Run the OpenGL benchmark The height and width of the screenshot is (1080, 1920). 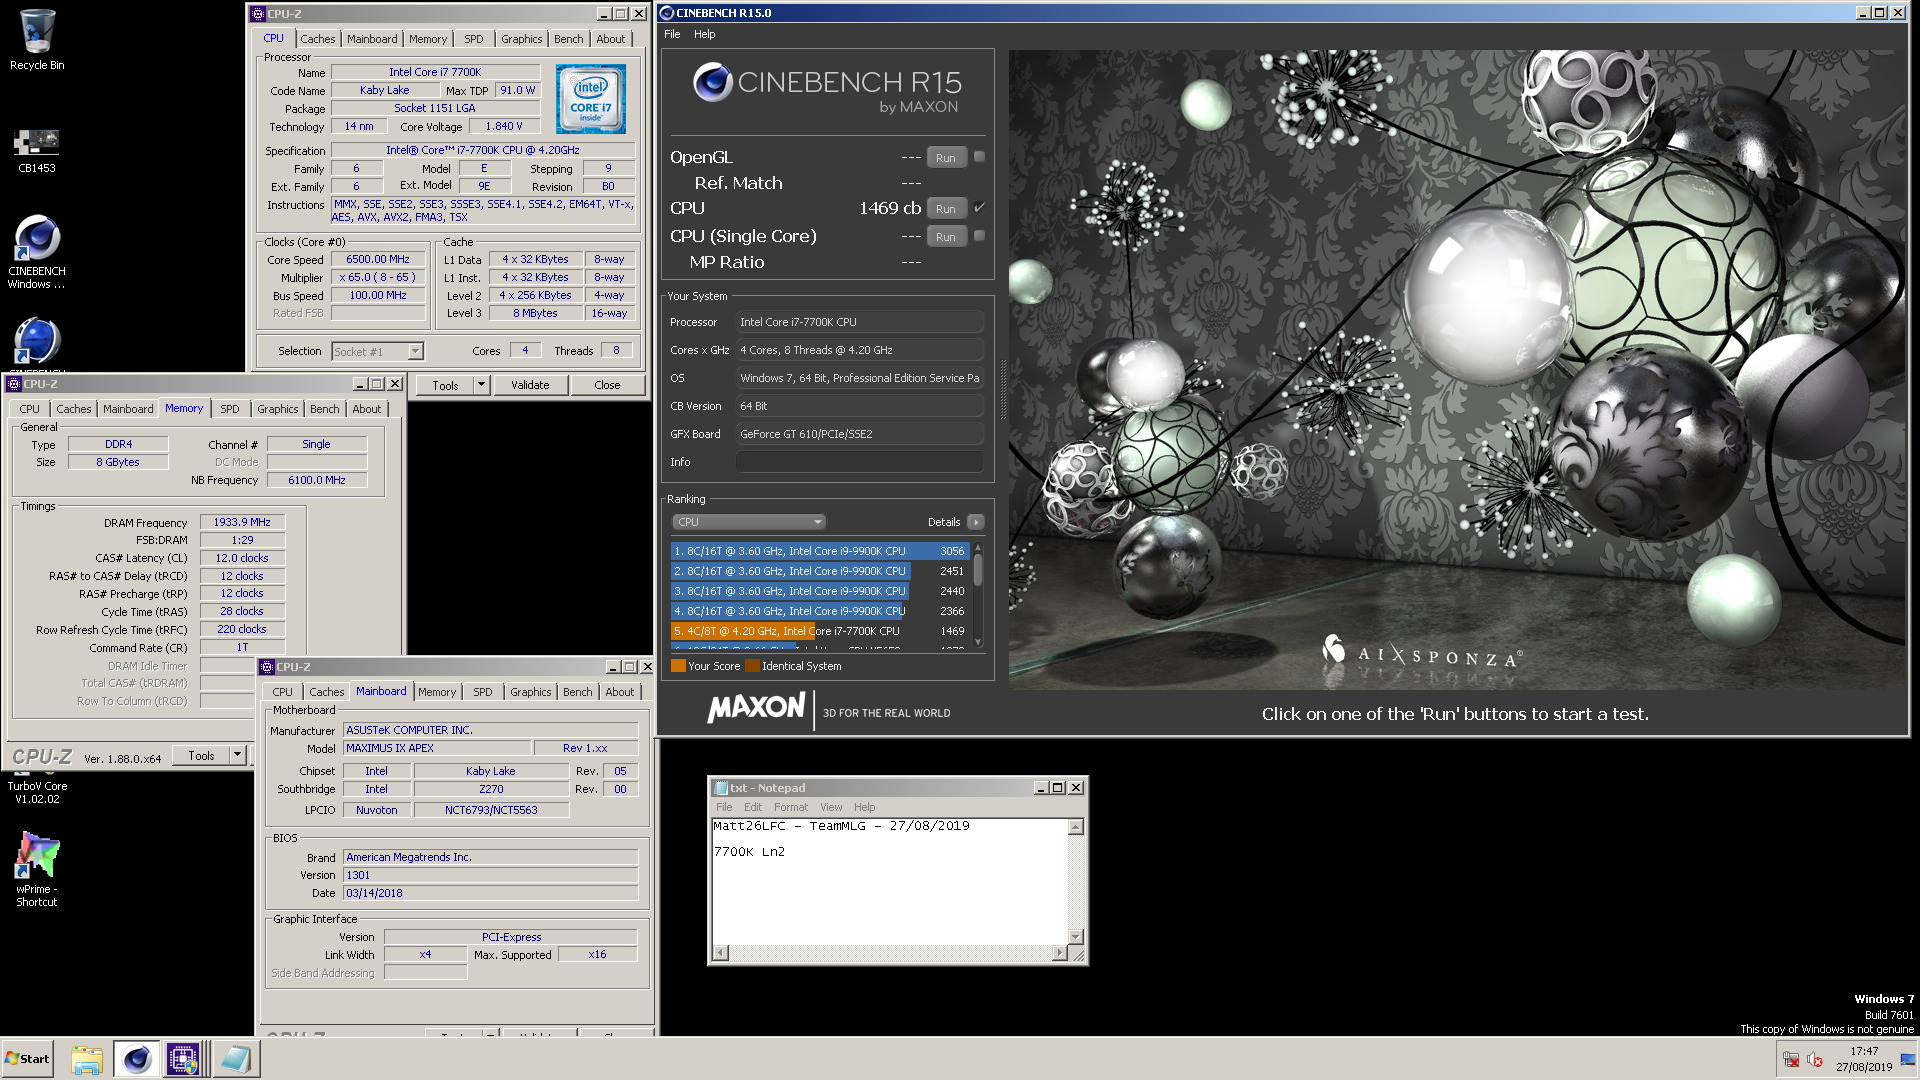946,158
